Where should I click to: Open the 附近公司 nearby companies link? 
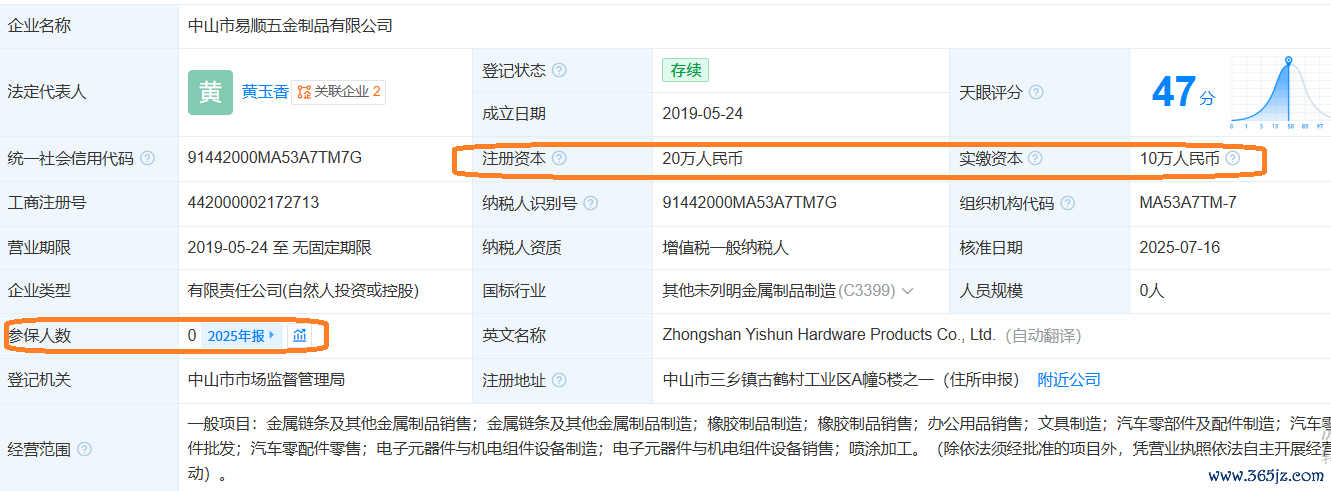coord(1069,380)
